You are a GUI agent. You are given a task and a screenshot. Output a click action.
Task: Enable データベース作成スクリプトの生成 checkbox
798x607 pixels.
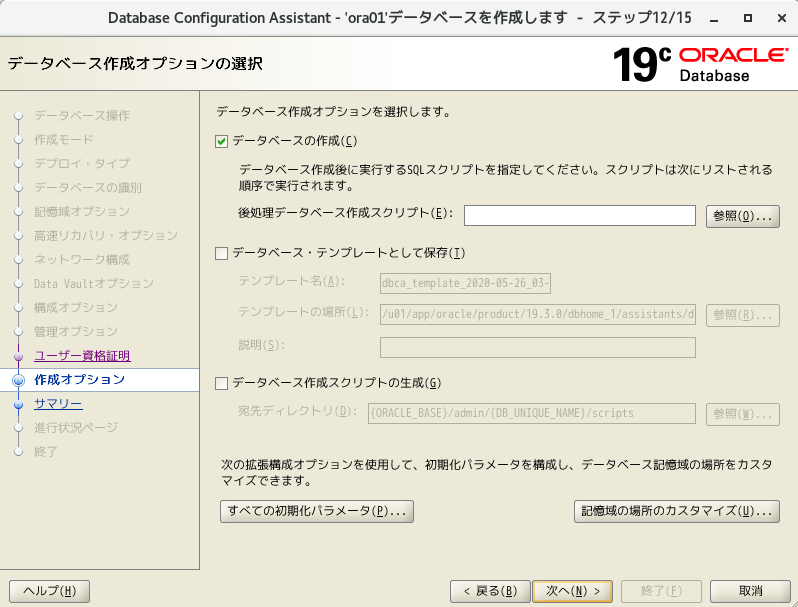tap(221, 384)
